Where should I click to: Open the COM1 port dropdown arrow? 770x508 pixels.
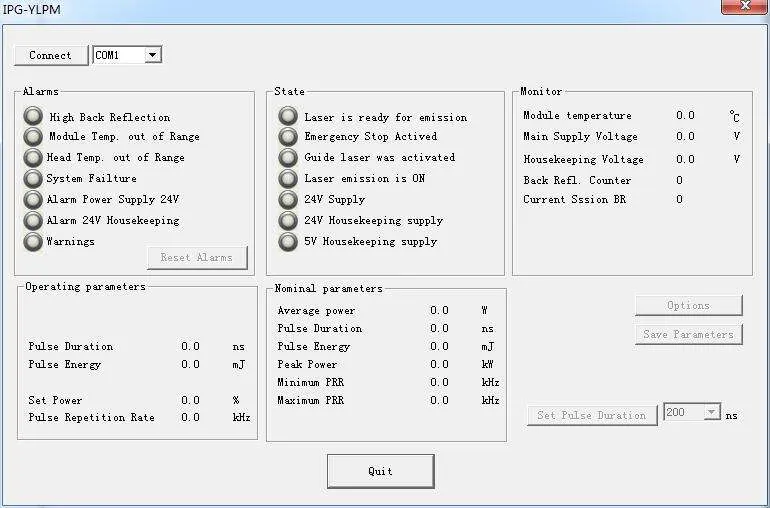click(153, 55)
